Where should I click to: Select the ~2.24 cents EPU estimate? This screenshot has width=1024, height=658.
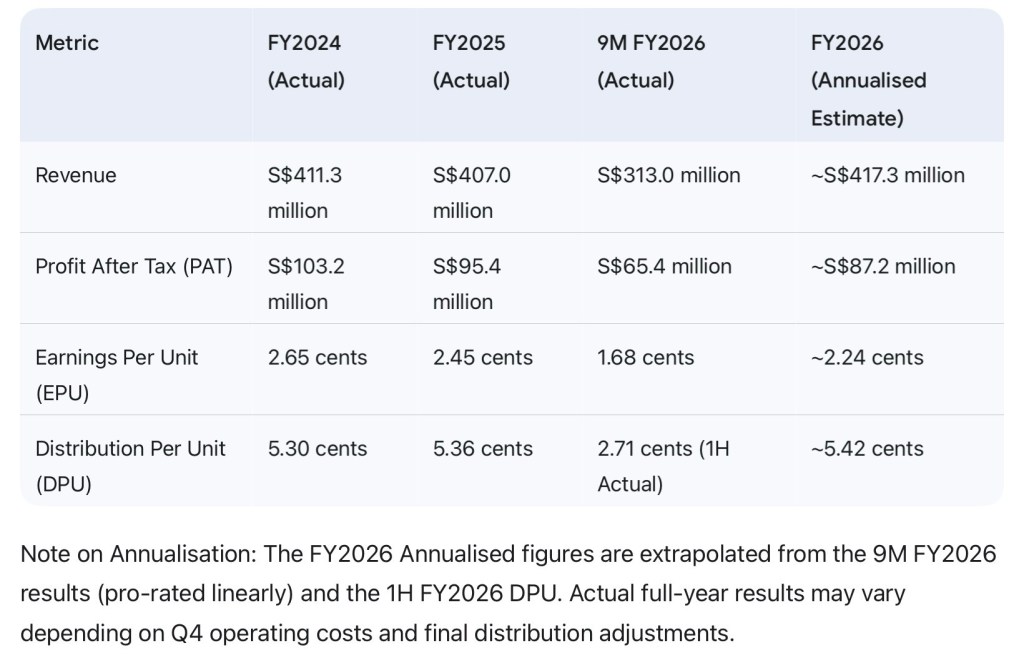tap(866, 357)
